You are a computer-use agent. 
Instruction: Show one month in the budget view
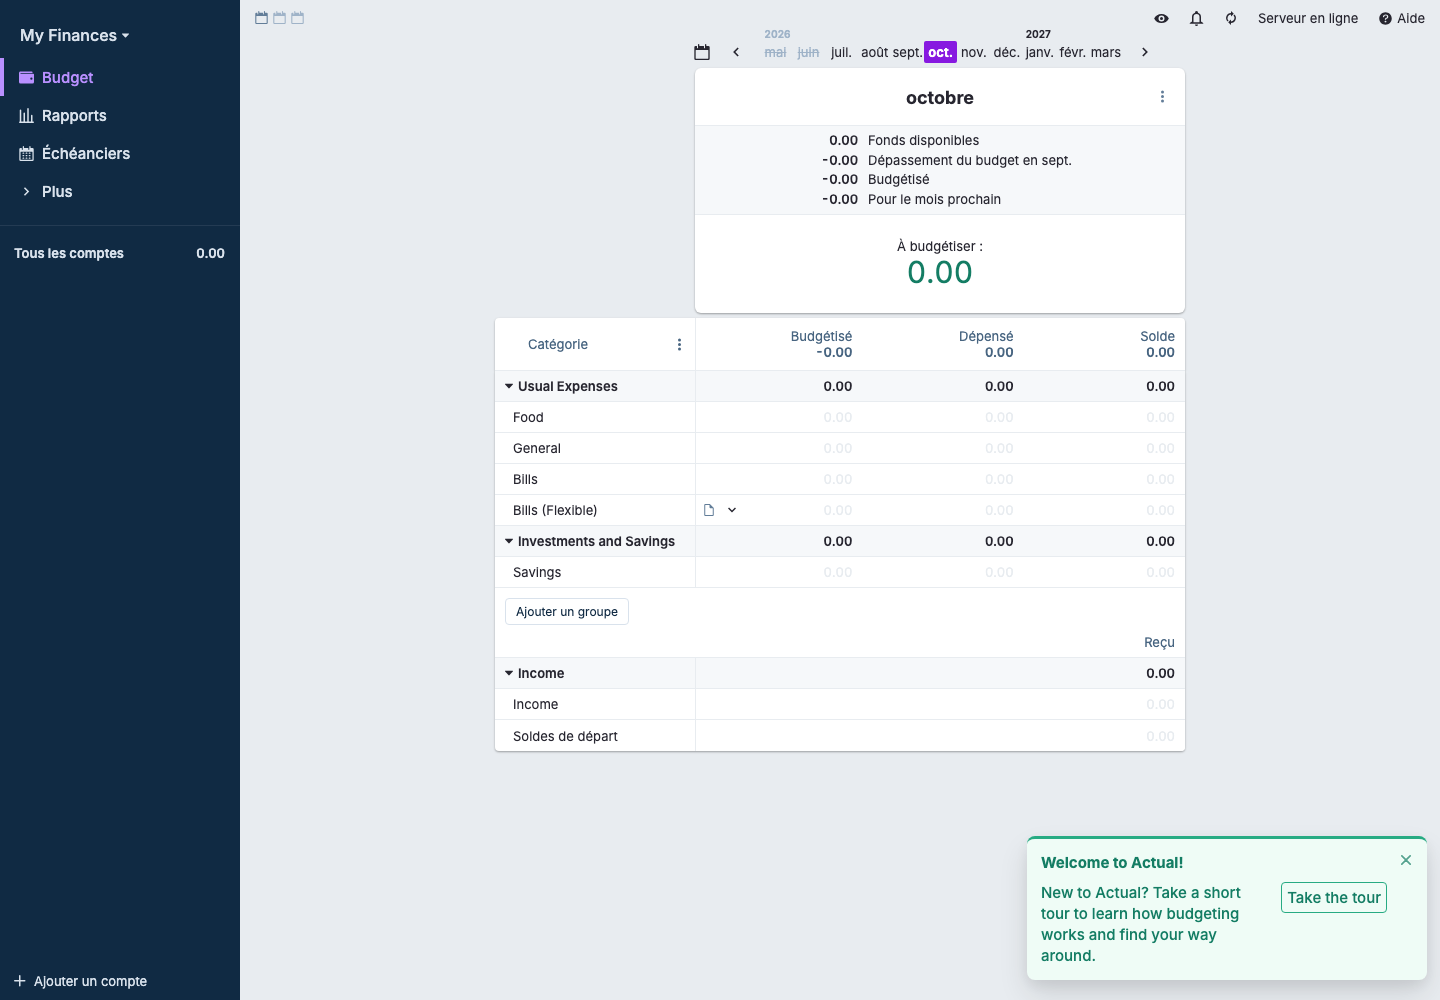tap(262, 18)
